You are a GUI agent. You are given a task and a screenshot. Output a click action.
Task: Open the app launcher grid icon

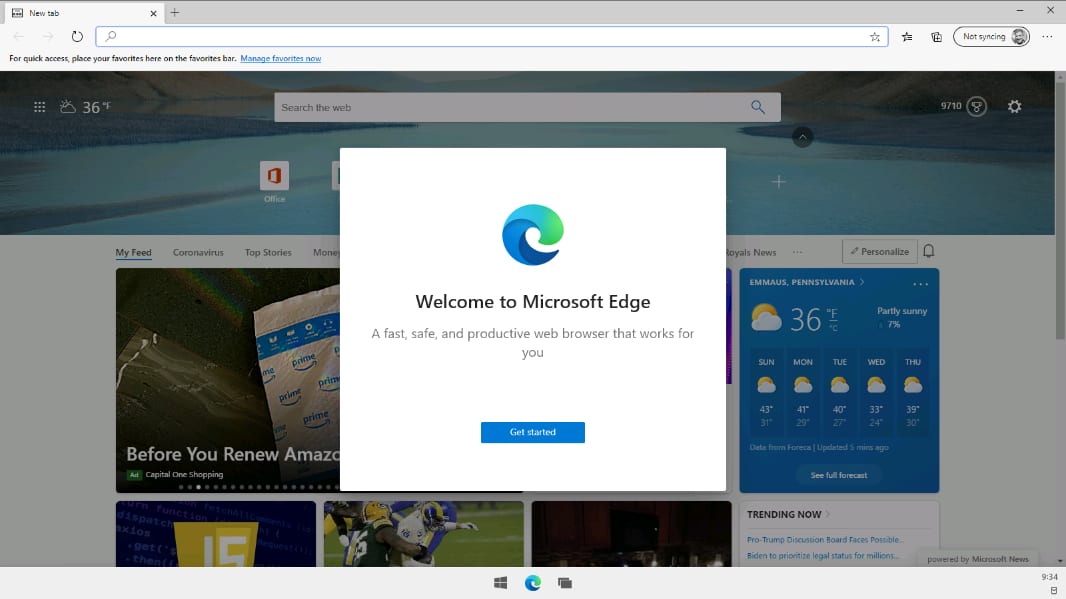click(40, 107)
